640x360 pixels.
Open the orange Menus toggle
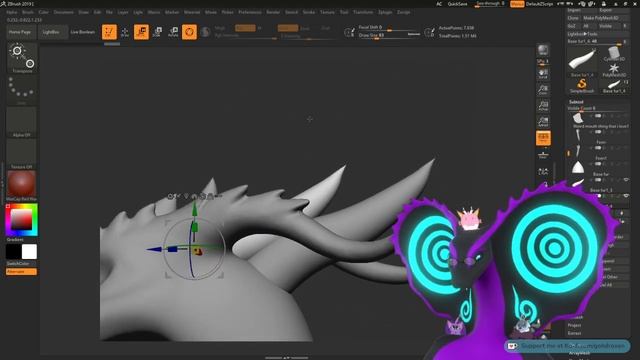[517, 4]
